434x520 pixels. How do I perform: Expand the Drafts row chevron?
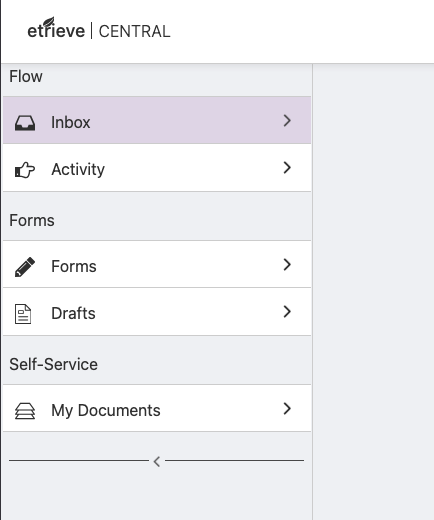click(287, 312)
